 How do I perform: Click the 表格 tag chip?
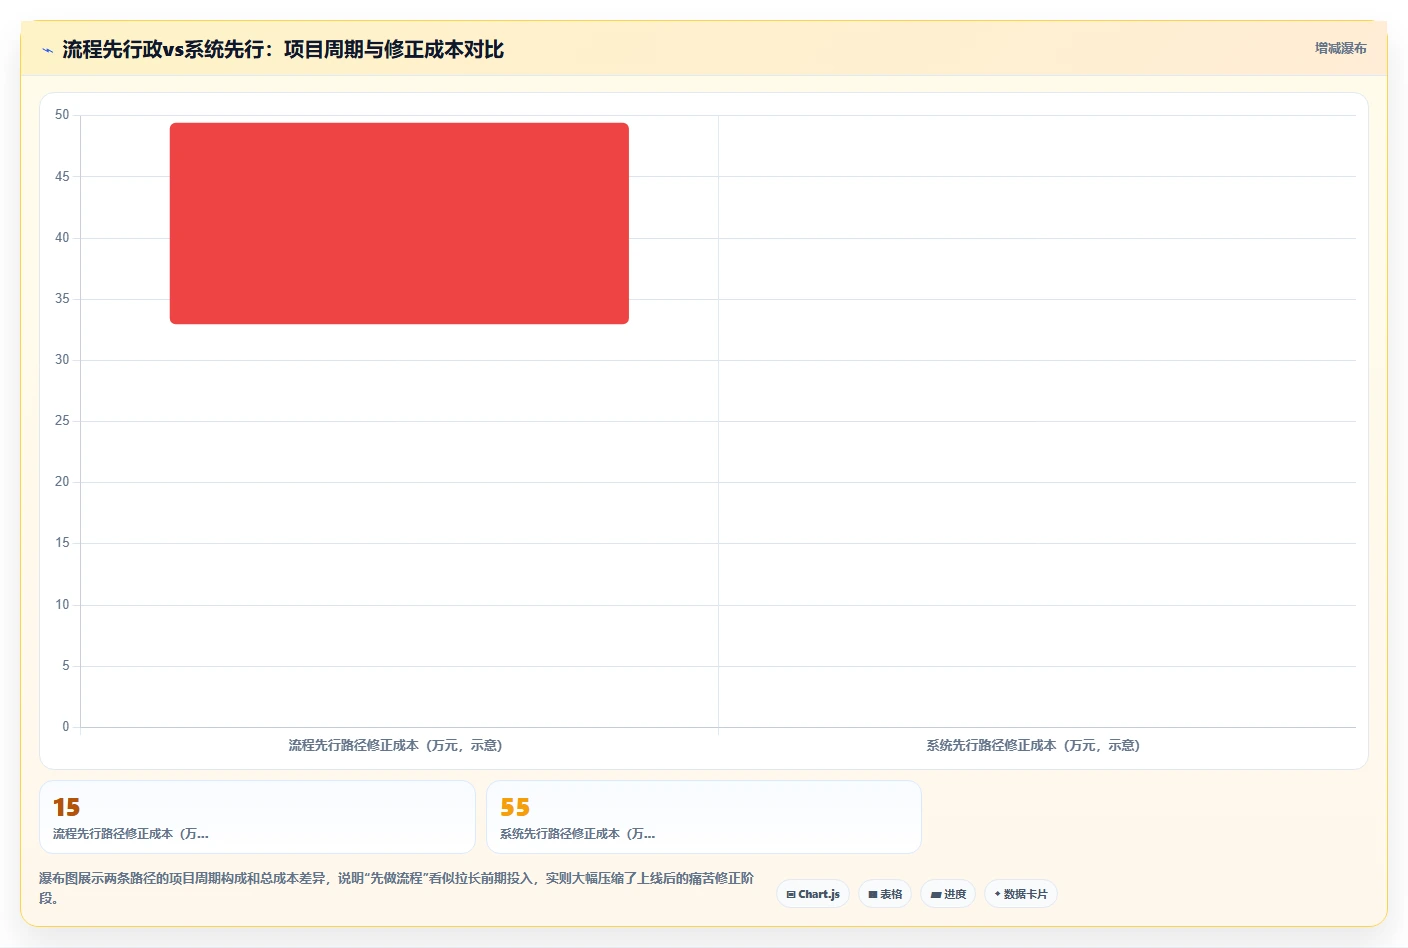pos(885,894)
